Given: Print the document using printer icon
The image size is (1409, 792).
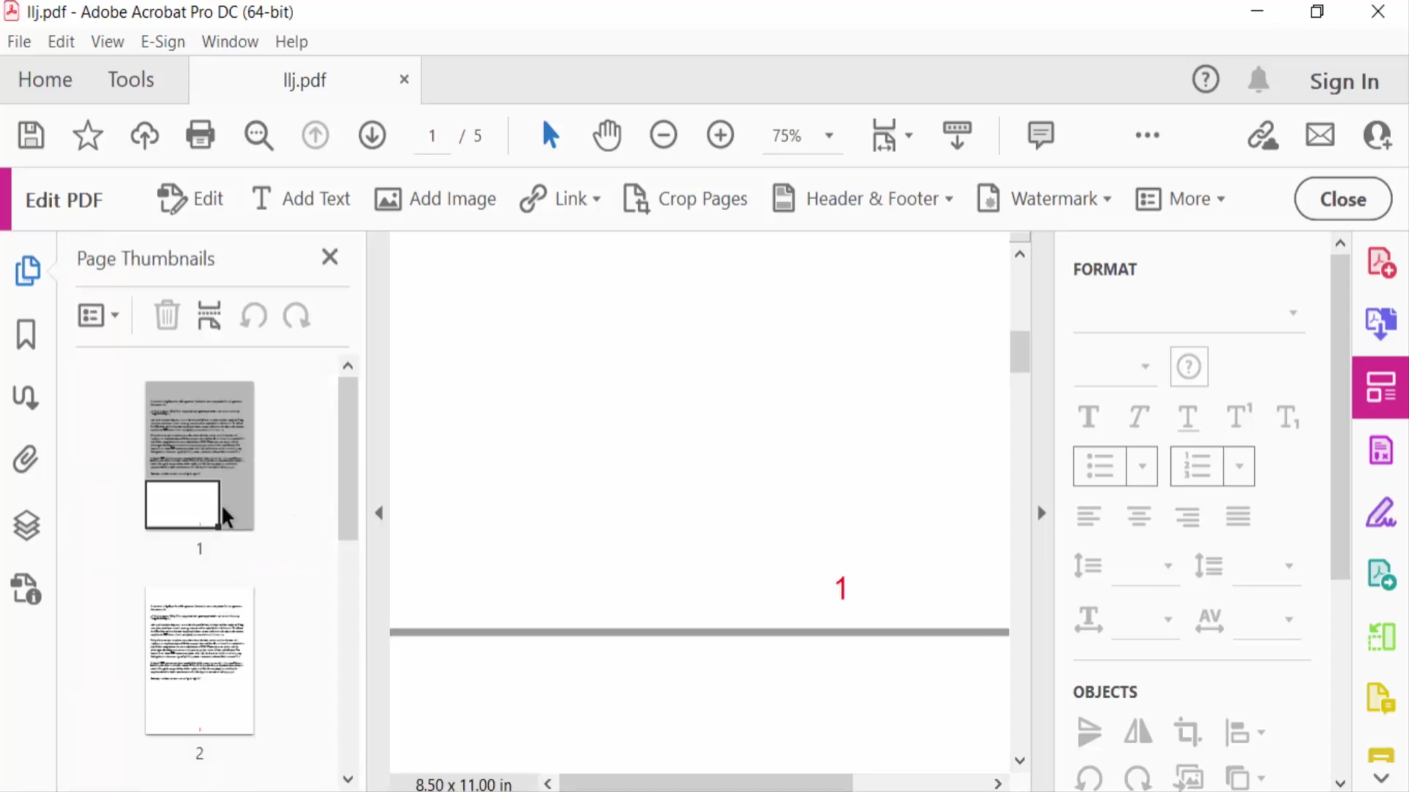Looking at the screenshot, I should [200, 135].
